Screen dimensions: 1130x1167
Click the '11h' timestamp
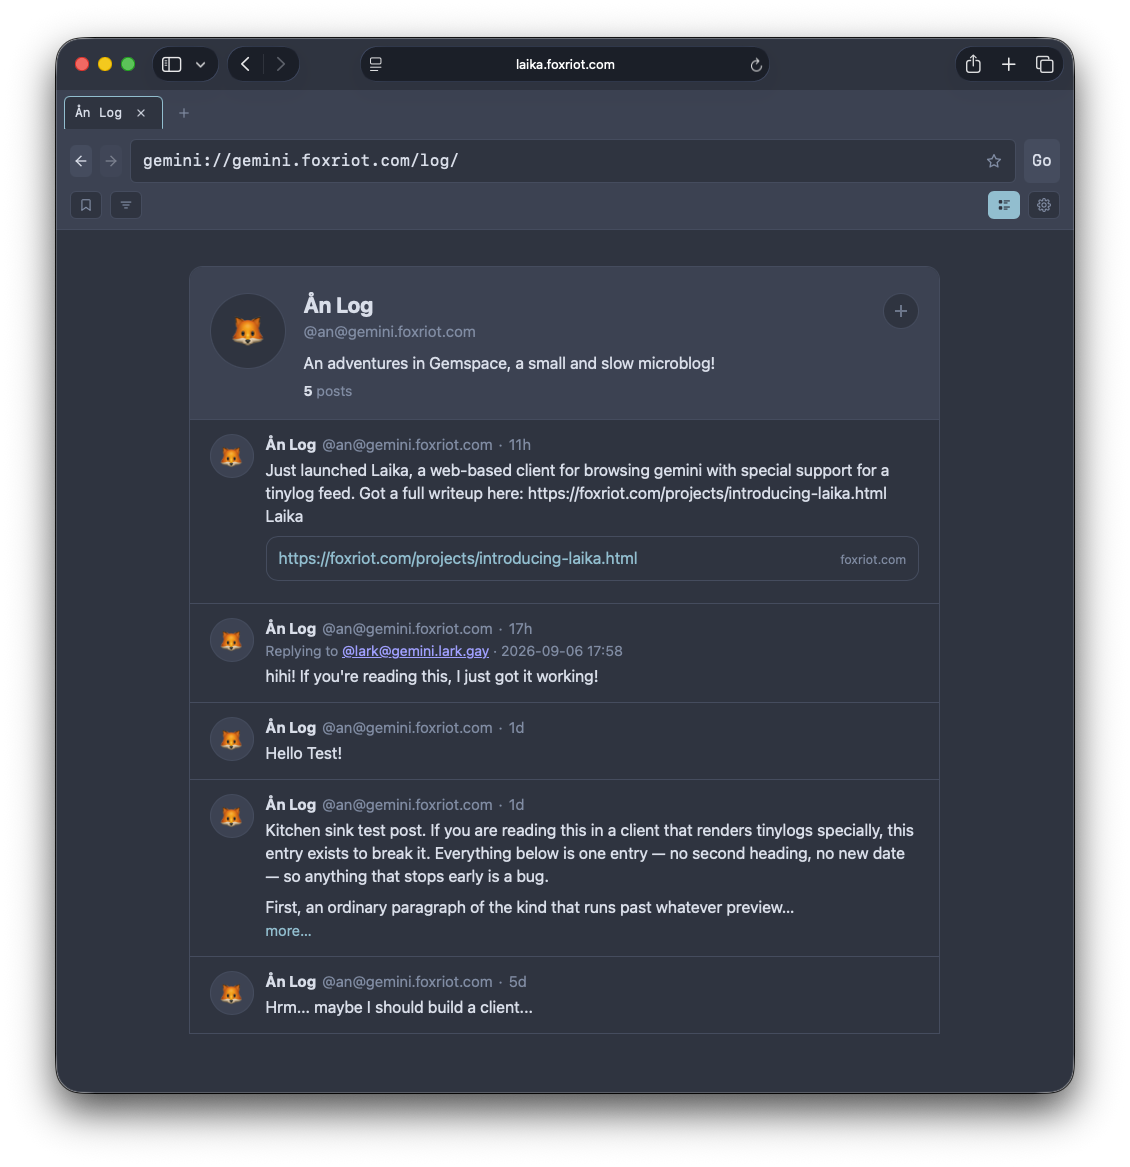click(520, 445)
